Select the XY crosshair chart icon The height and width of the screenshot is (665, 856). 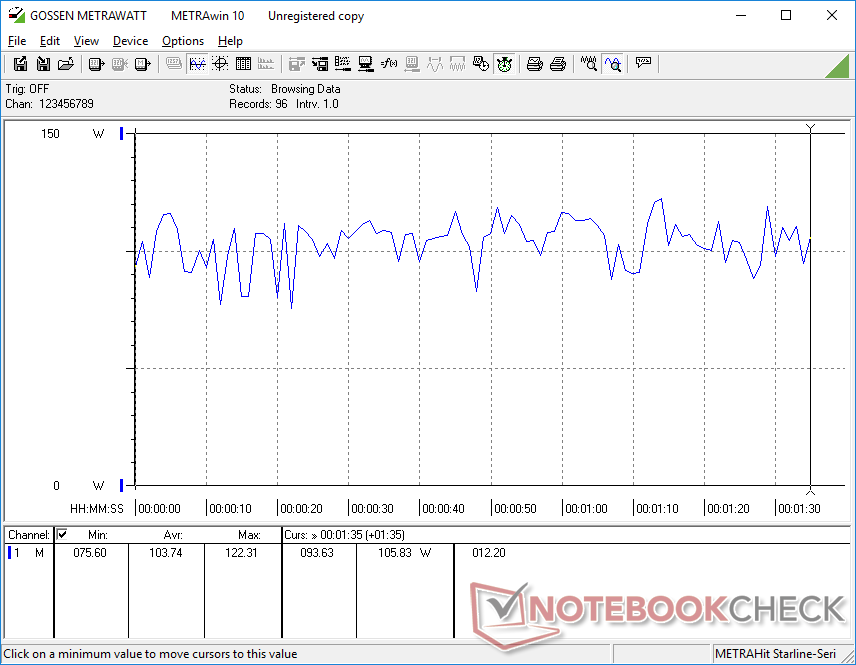[x=220, y=64]
